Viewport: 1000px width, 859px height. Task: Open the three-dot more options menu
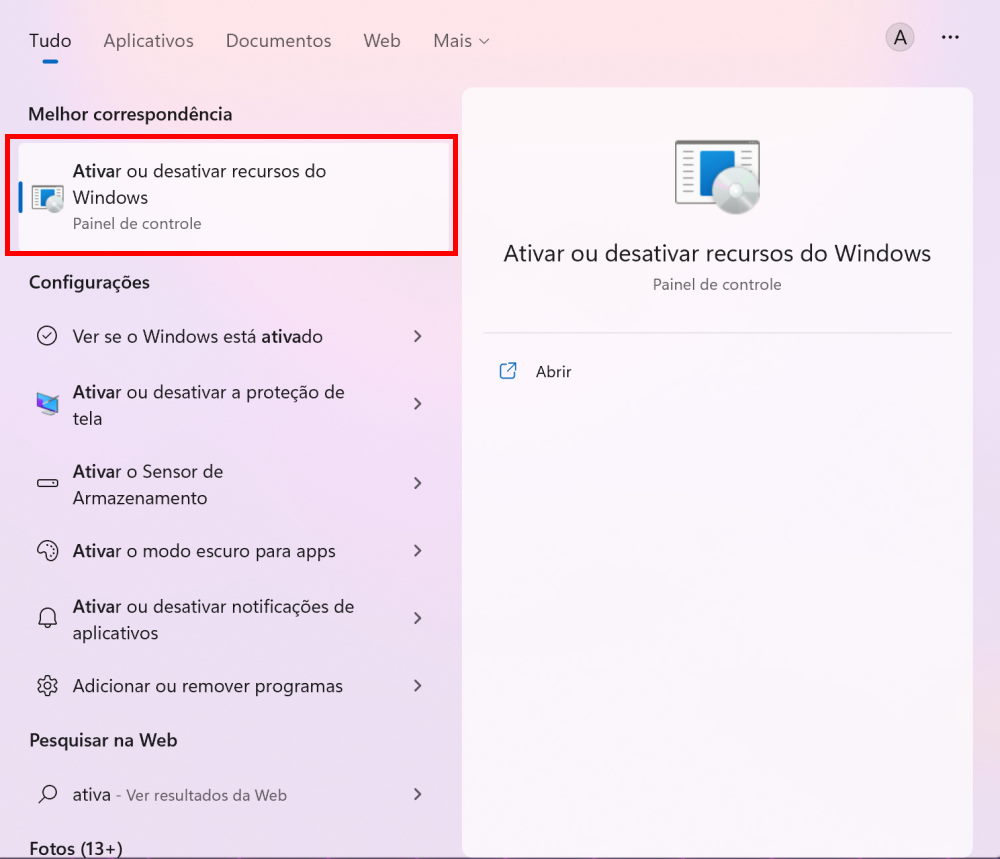(950, 38)
